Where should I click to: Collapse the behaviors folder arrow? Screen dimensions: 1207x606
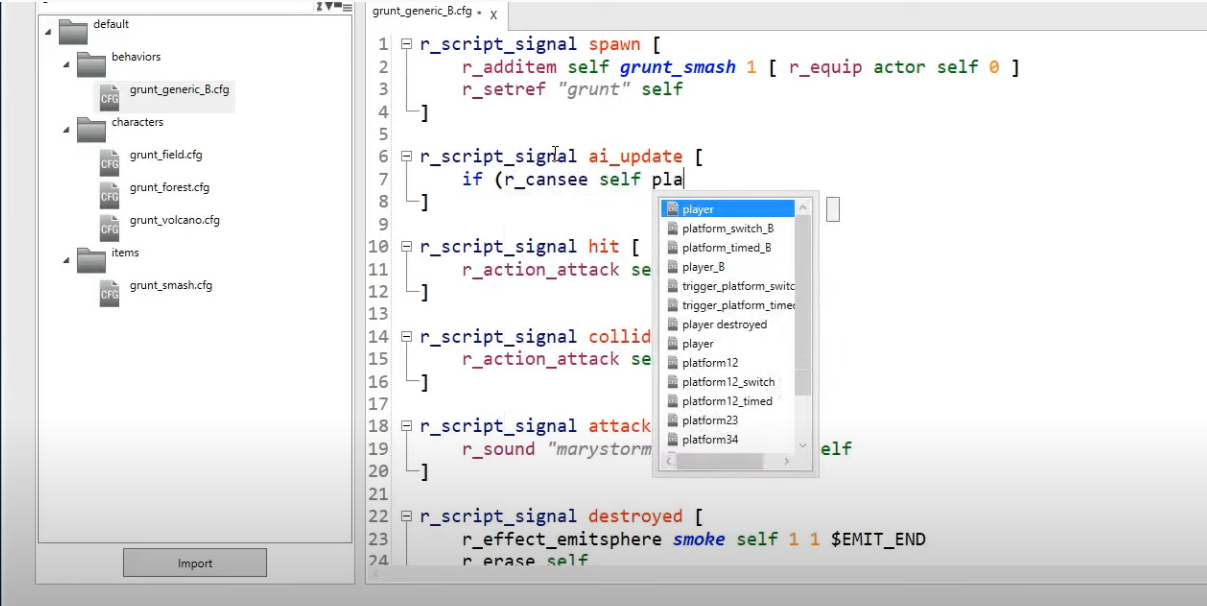point(66,65)
